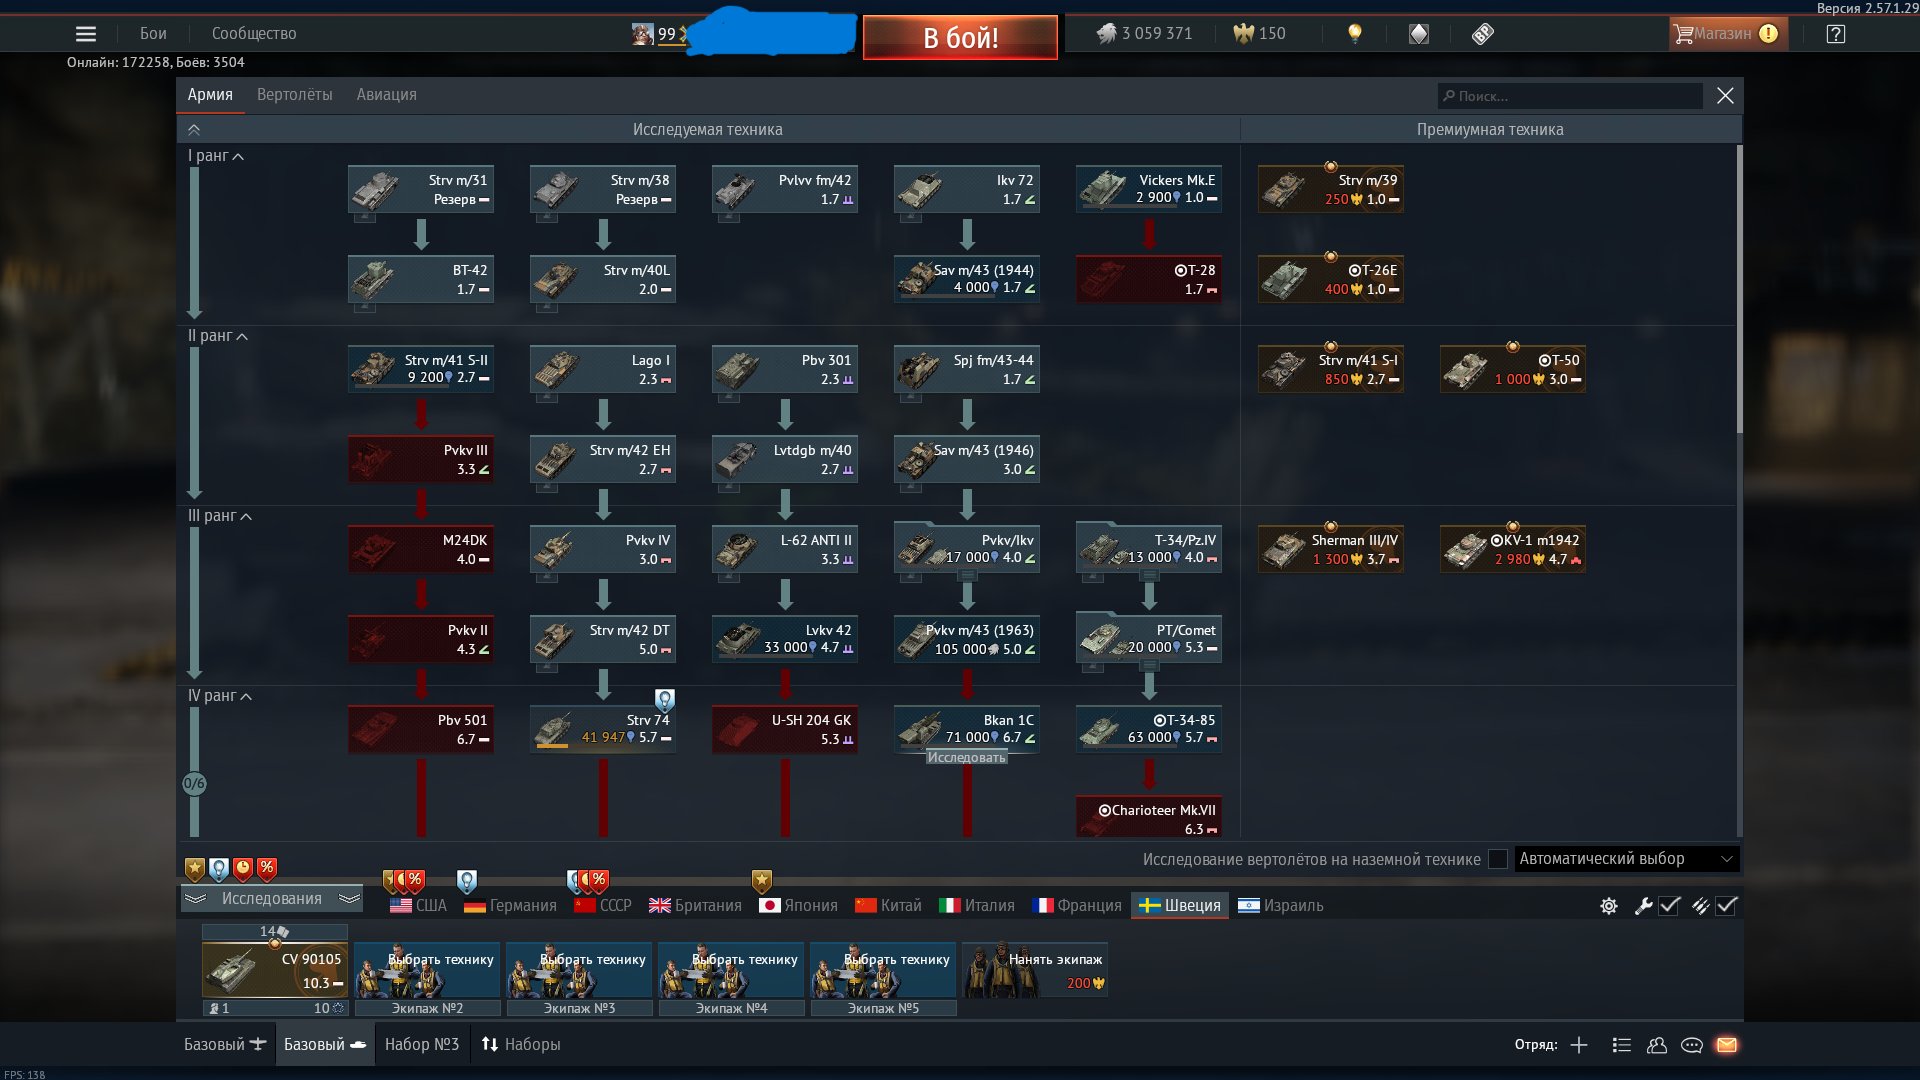Expand the T-34/Pz.IV vehicle group
The height and width of the screenshot is (1080, 1920).
pyautogui.click(x=1150, y=575)
